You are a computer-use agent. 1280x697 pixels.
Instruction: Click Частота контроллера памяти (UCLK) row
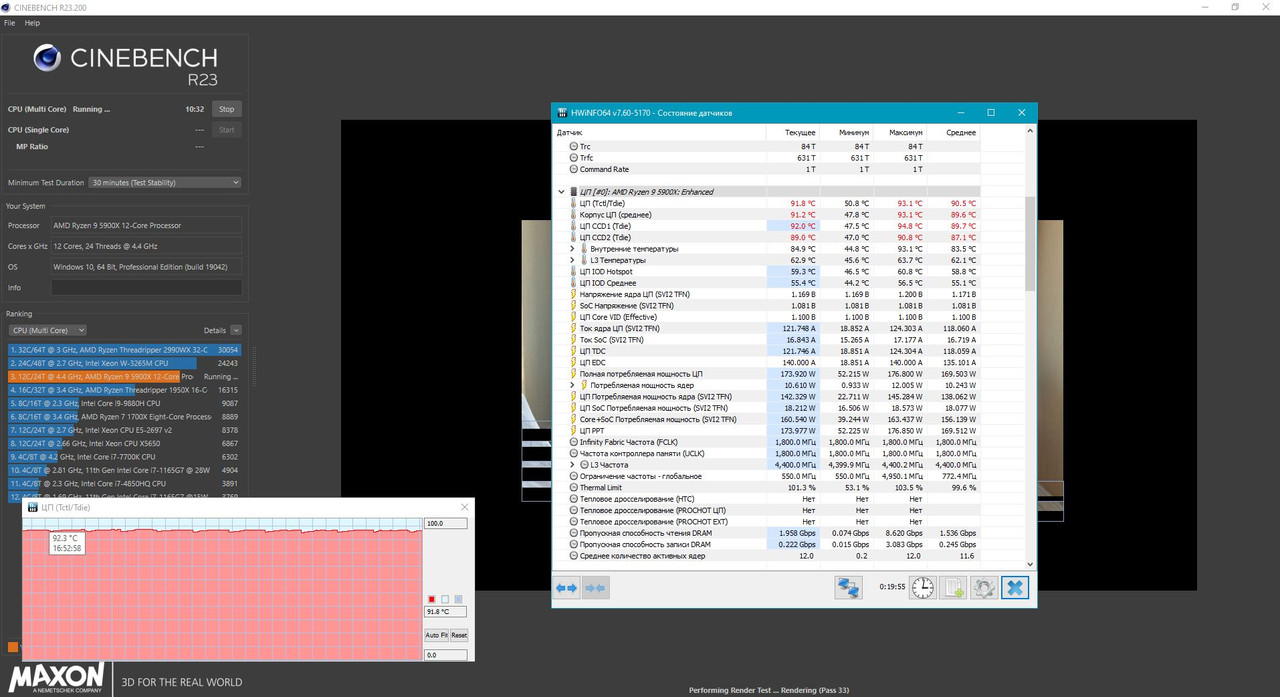tap(767, 454)
